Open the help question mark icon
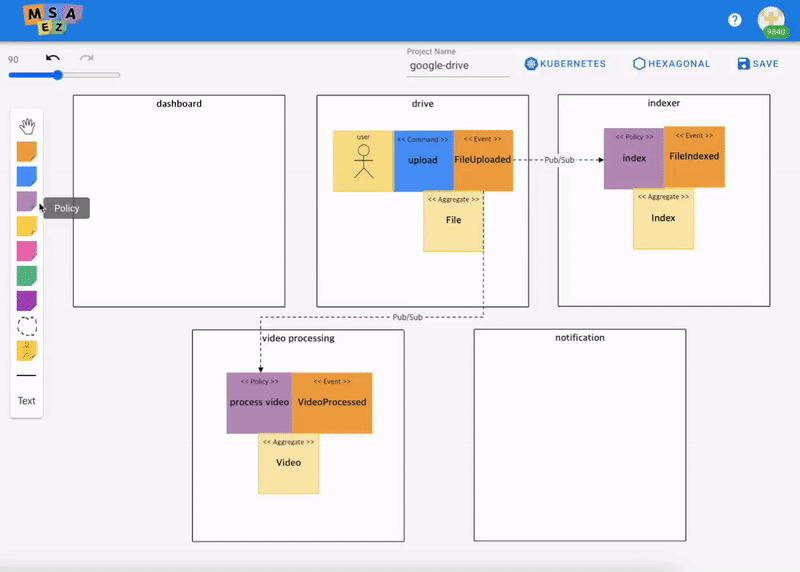The width and height of the screenshot is (800, 572). [x=735, y=20]
